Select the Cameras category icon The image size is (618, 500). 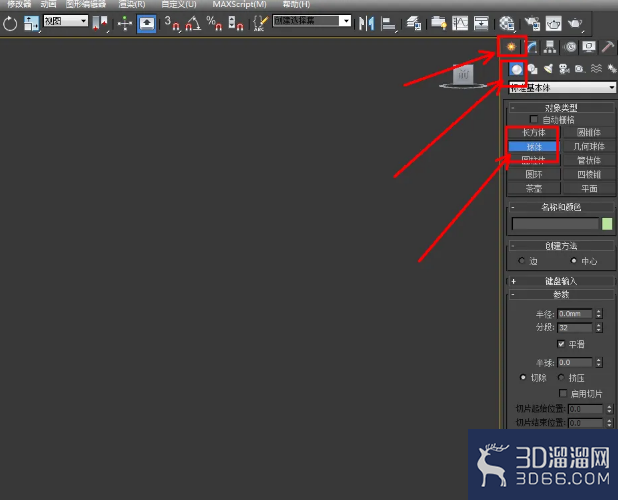tap(564, 69)
